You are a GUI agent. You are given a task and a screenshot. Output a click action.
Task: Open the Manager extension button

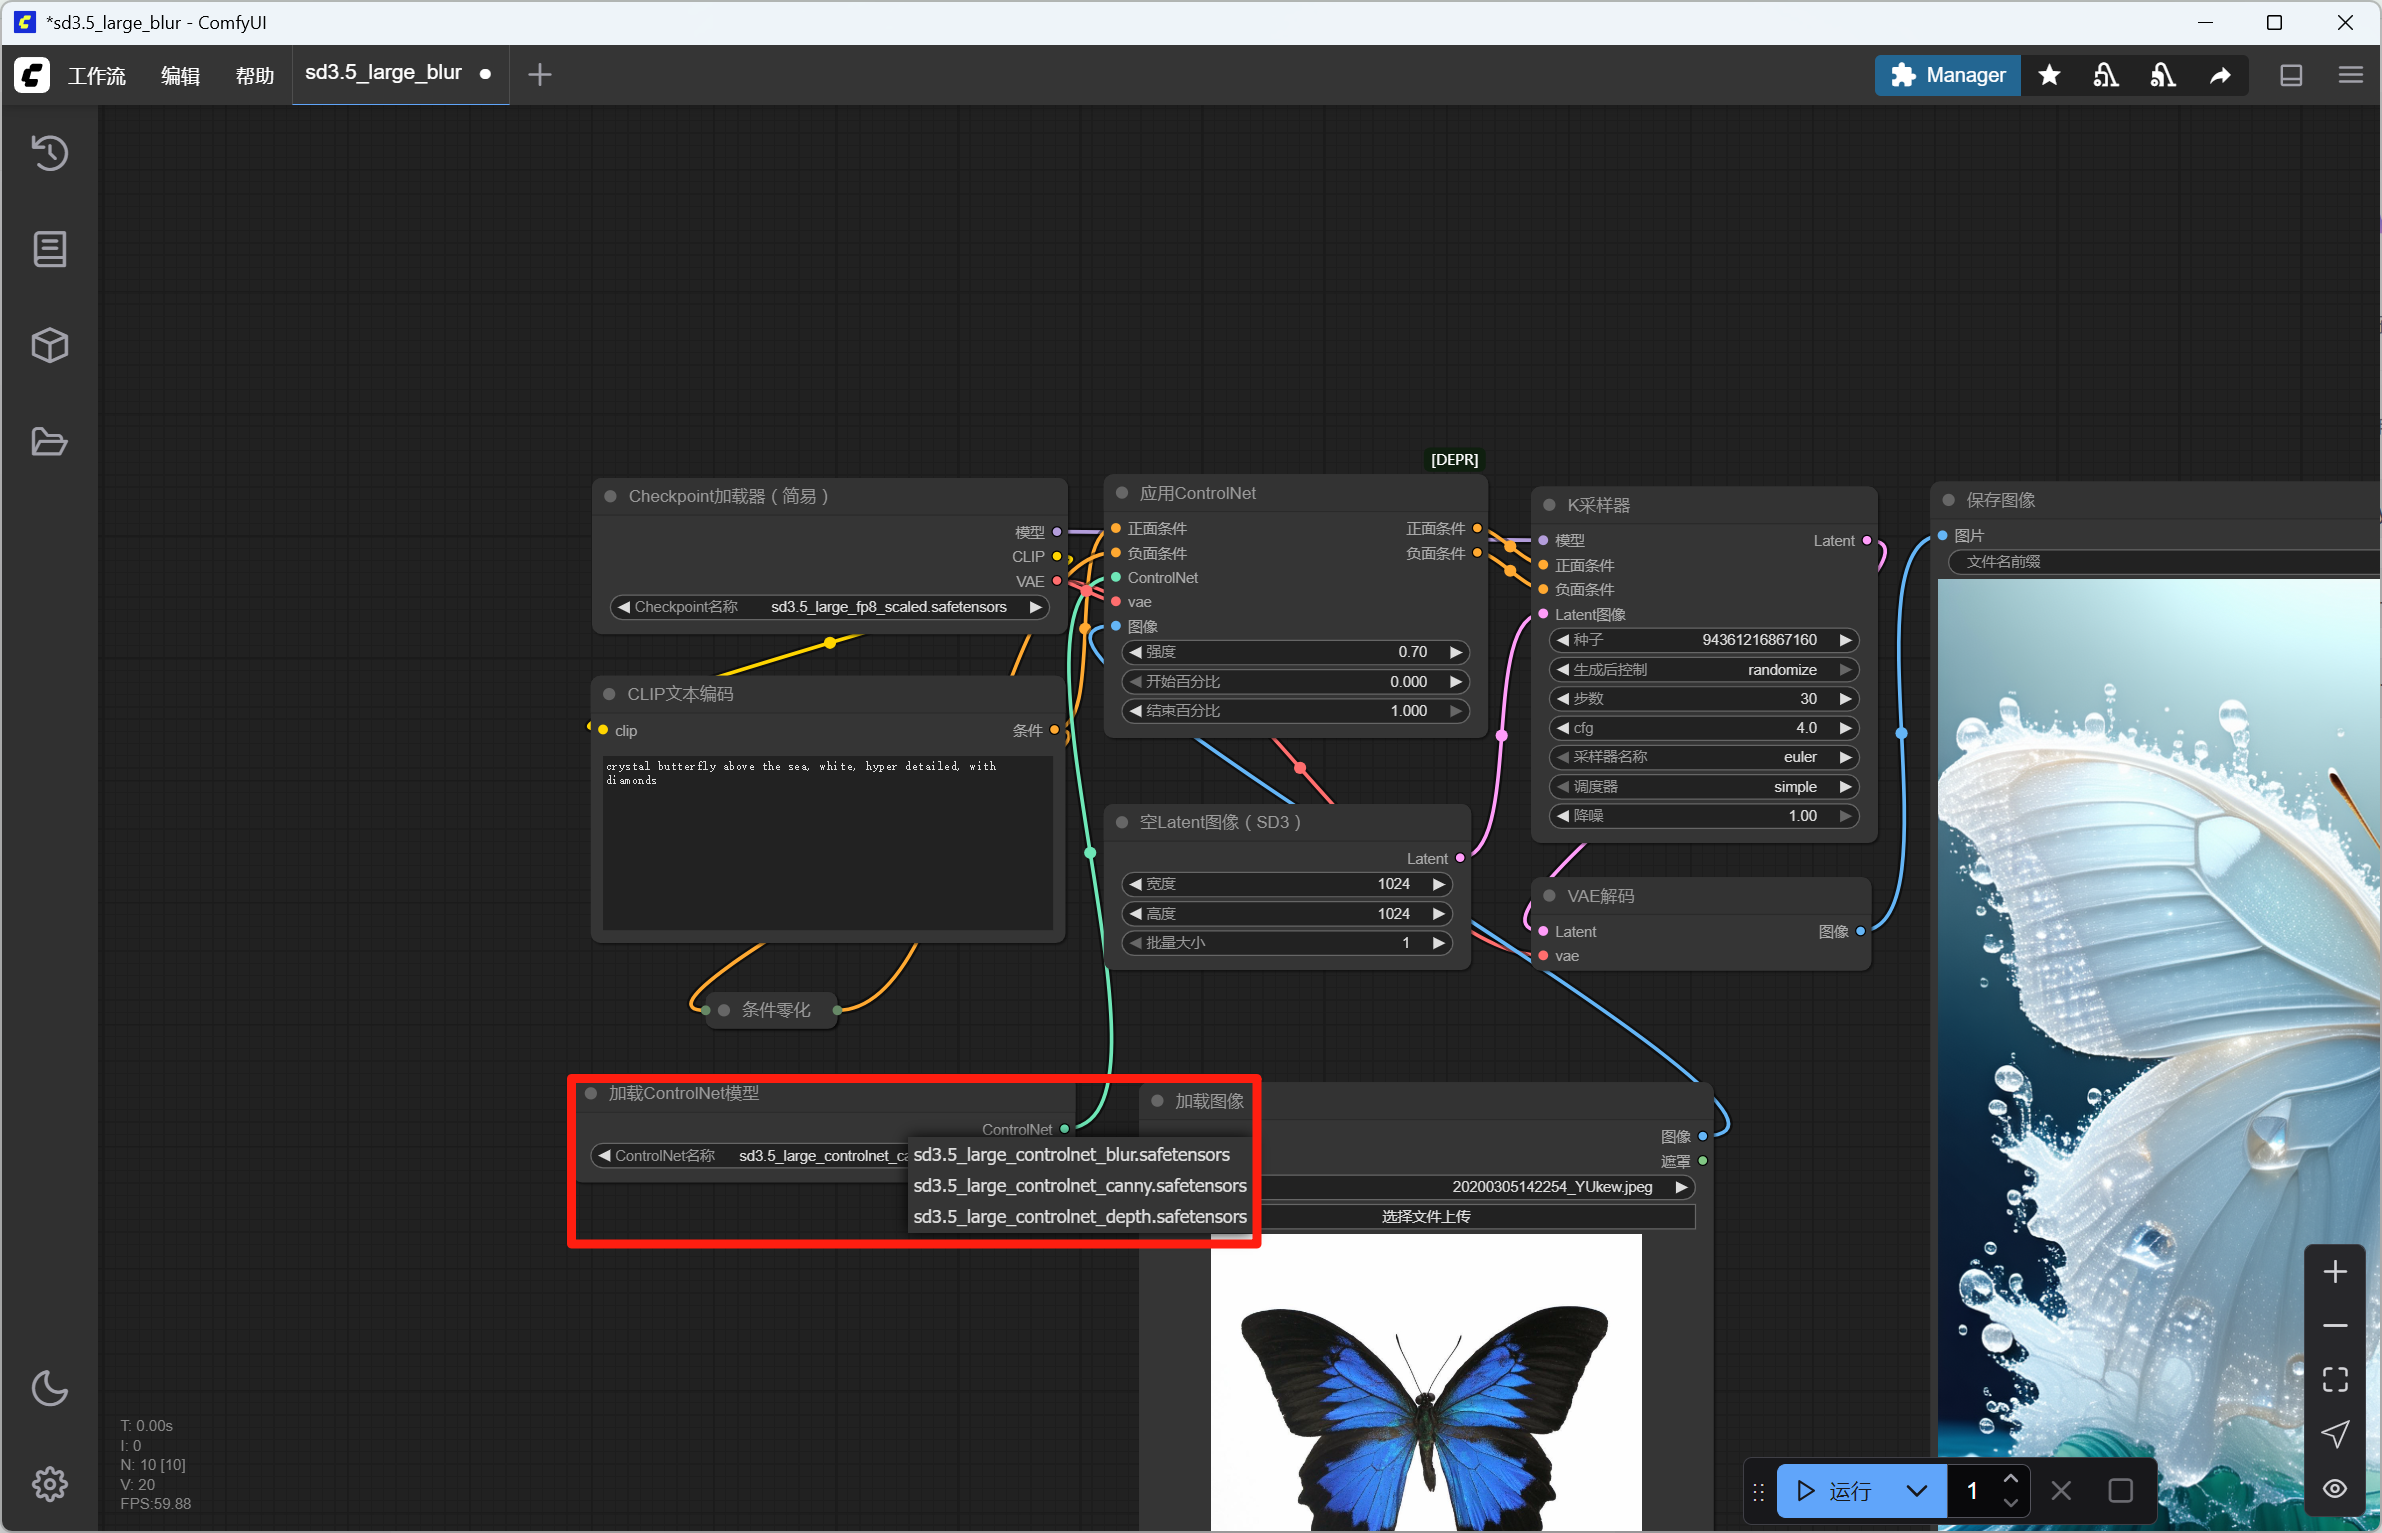tap(1948, 75)
